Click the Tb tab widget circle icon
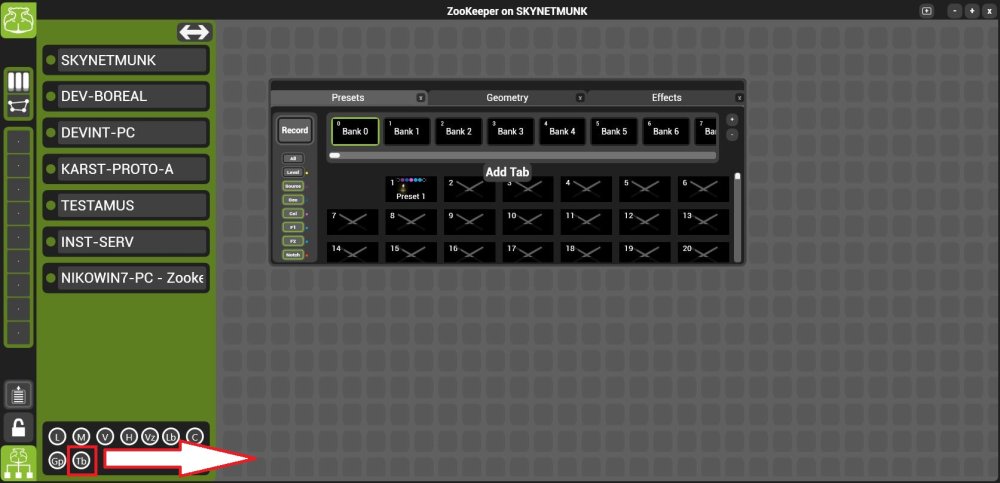This screenshot has width=1000, height=483. (x=81, y=460)
